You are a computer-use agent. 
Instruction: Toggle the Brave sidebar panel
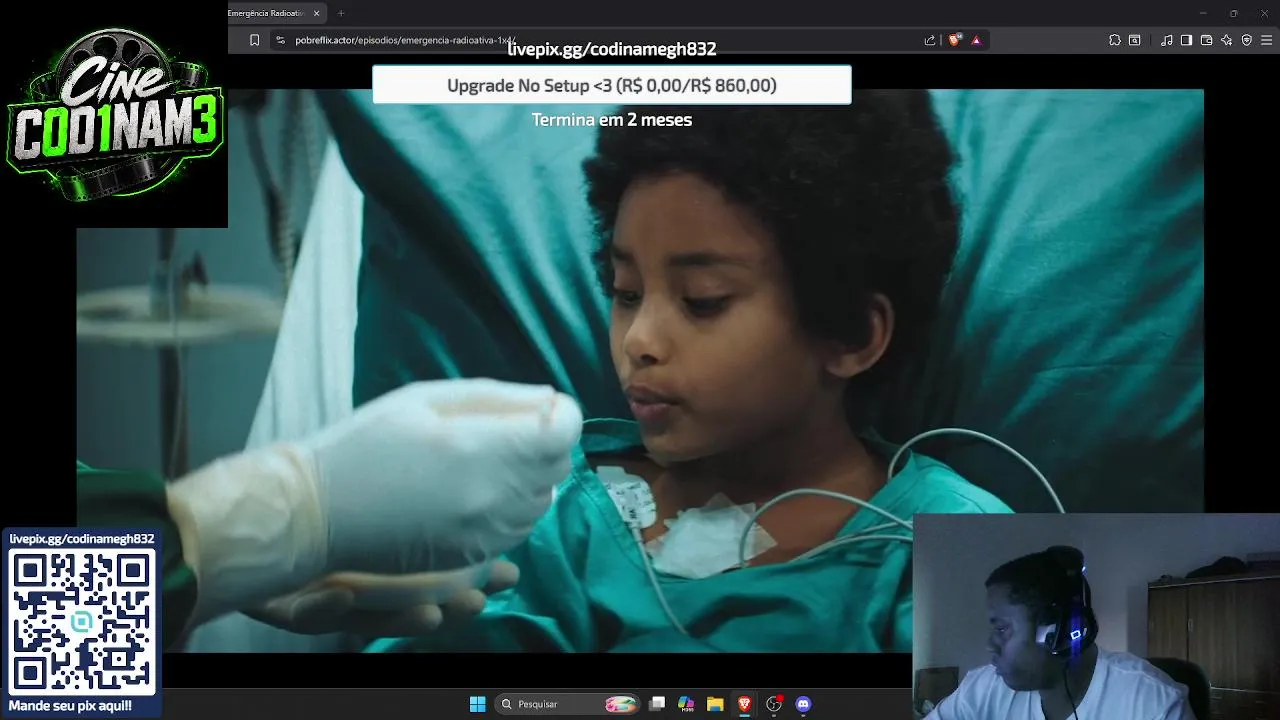[1186, 40]
